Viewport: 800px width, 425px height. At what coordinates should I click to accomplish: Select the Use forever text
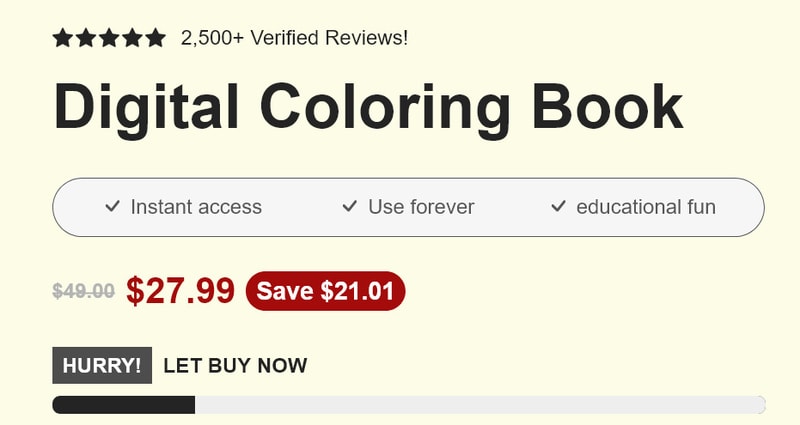tap(421, 207)
